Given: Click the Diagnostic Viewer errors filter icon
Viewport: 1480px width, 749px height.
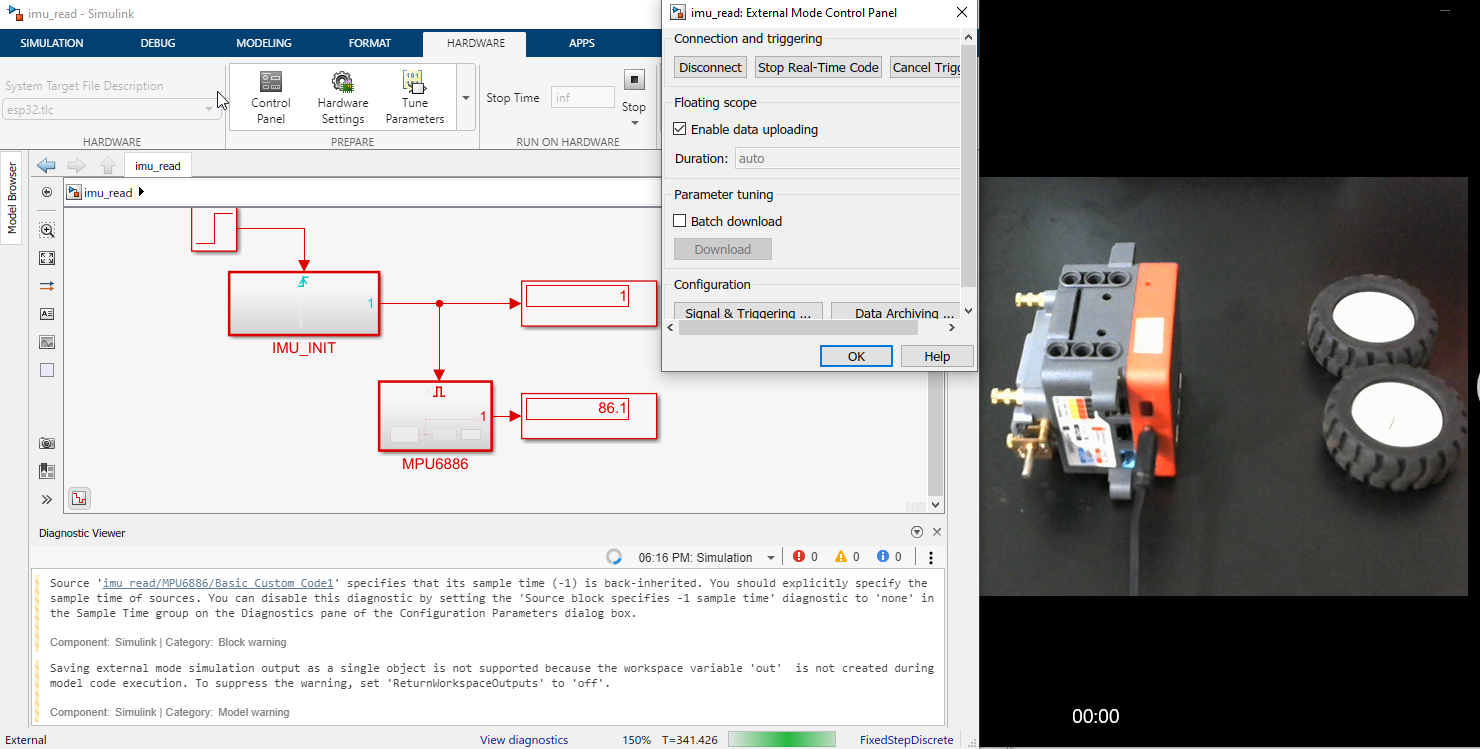Looking at the screenshot, I should pos(799,557).
